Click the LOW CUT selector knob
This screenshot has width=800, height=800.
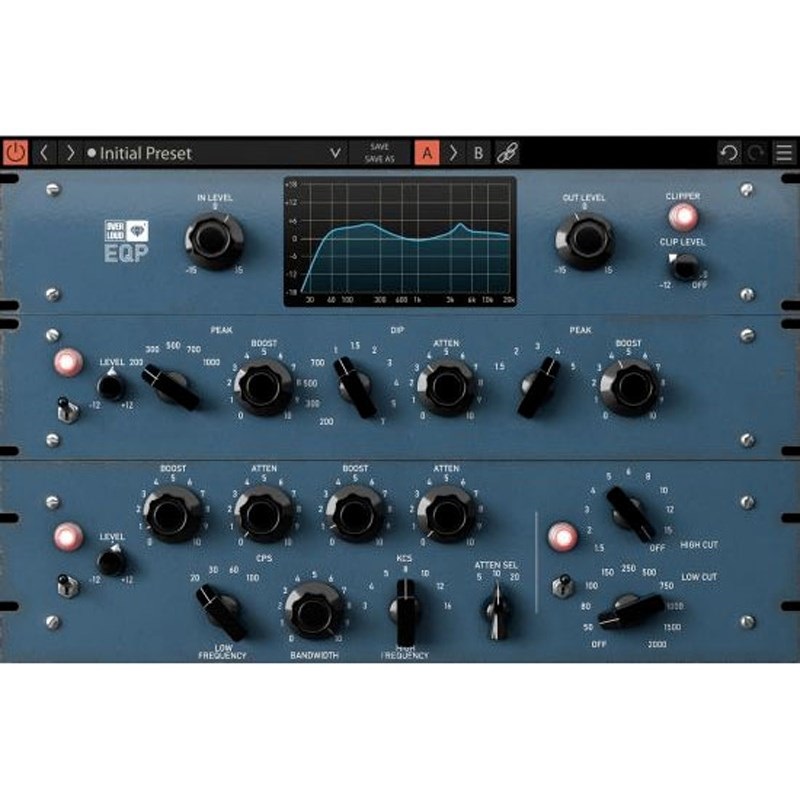point(631,611)
